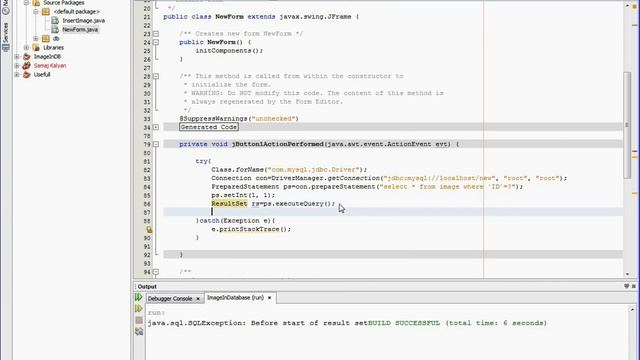The height and width of the screenshot is (360, 640).
Task: Collapse the comment fold on line 28
Action: [156, 76]
